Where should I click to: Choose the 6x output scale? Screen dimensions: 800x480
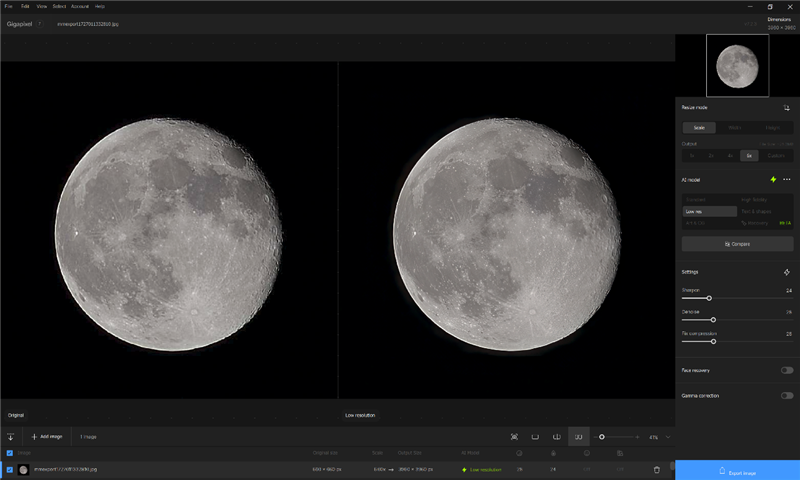(x=749, y=156)
